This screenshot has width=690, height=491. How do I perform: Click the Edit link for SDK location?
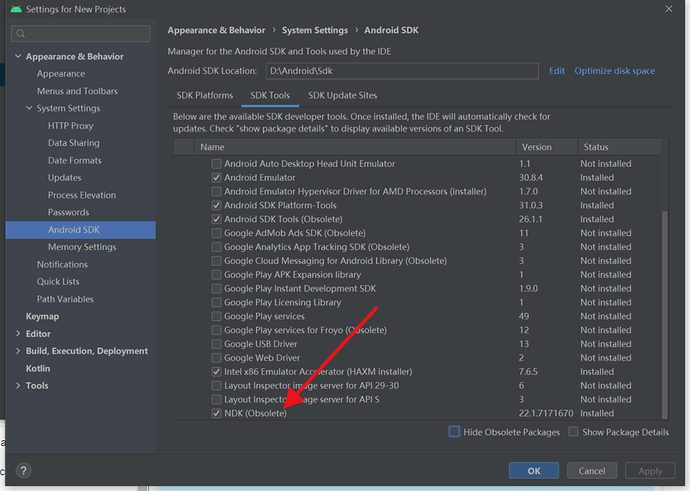(557, 71)
